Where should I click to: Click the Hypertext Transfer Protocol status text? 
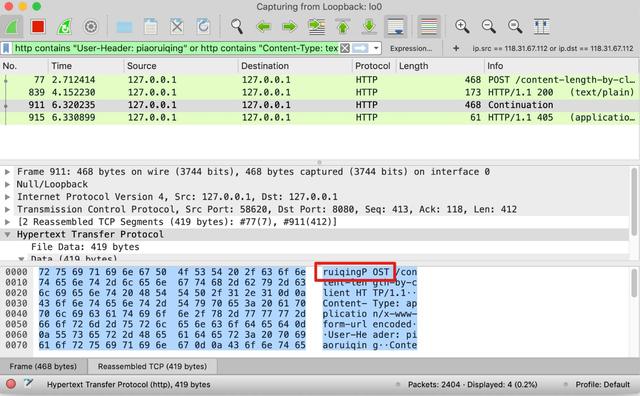pos(129,385)
